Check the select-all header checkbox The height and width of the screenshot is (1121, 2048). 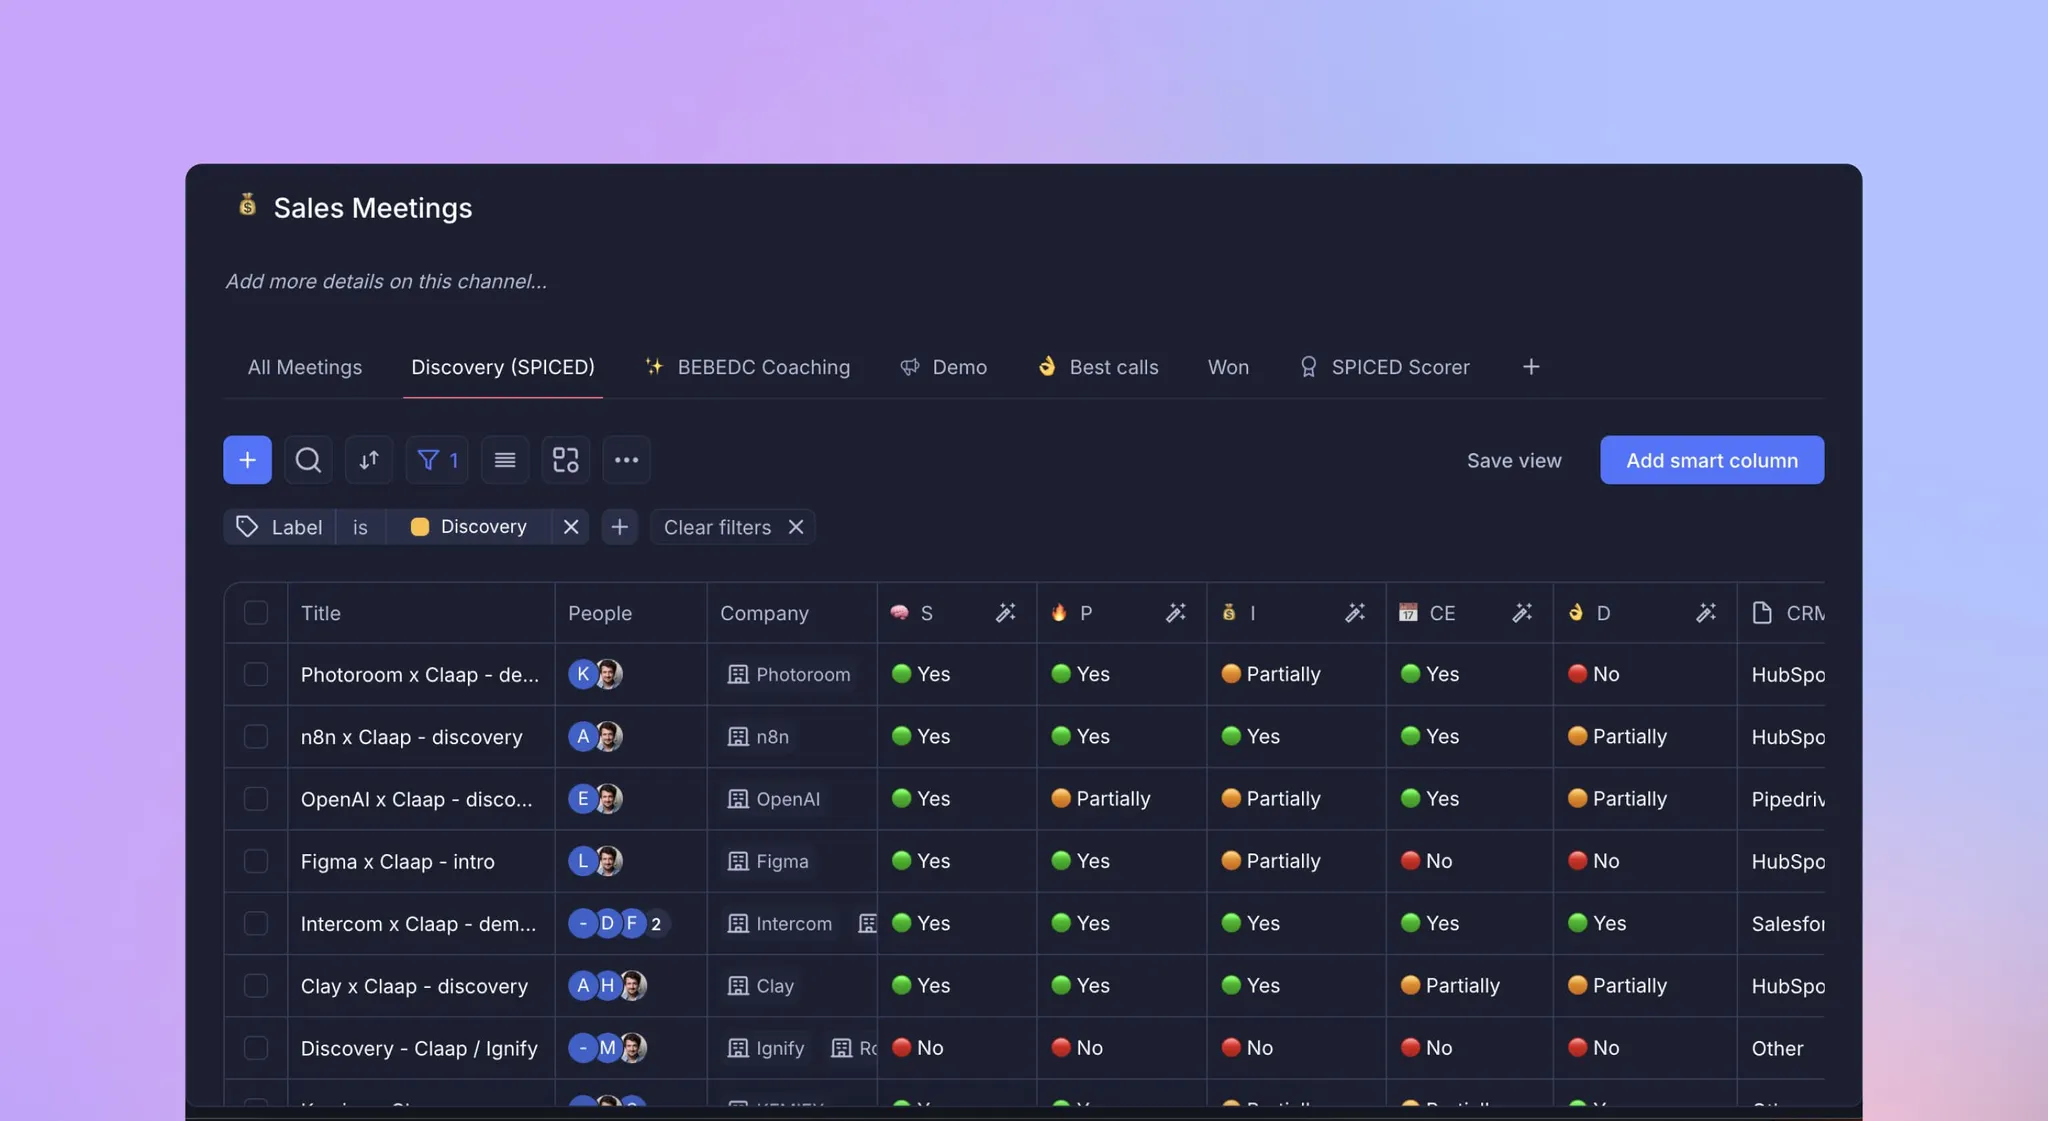(x=256, y=613)
